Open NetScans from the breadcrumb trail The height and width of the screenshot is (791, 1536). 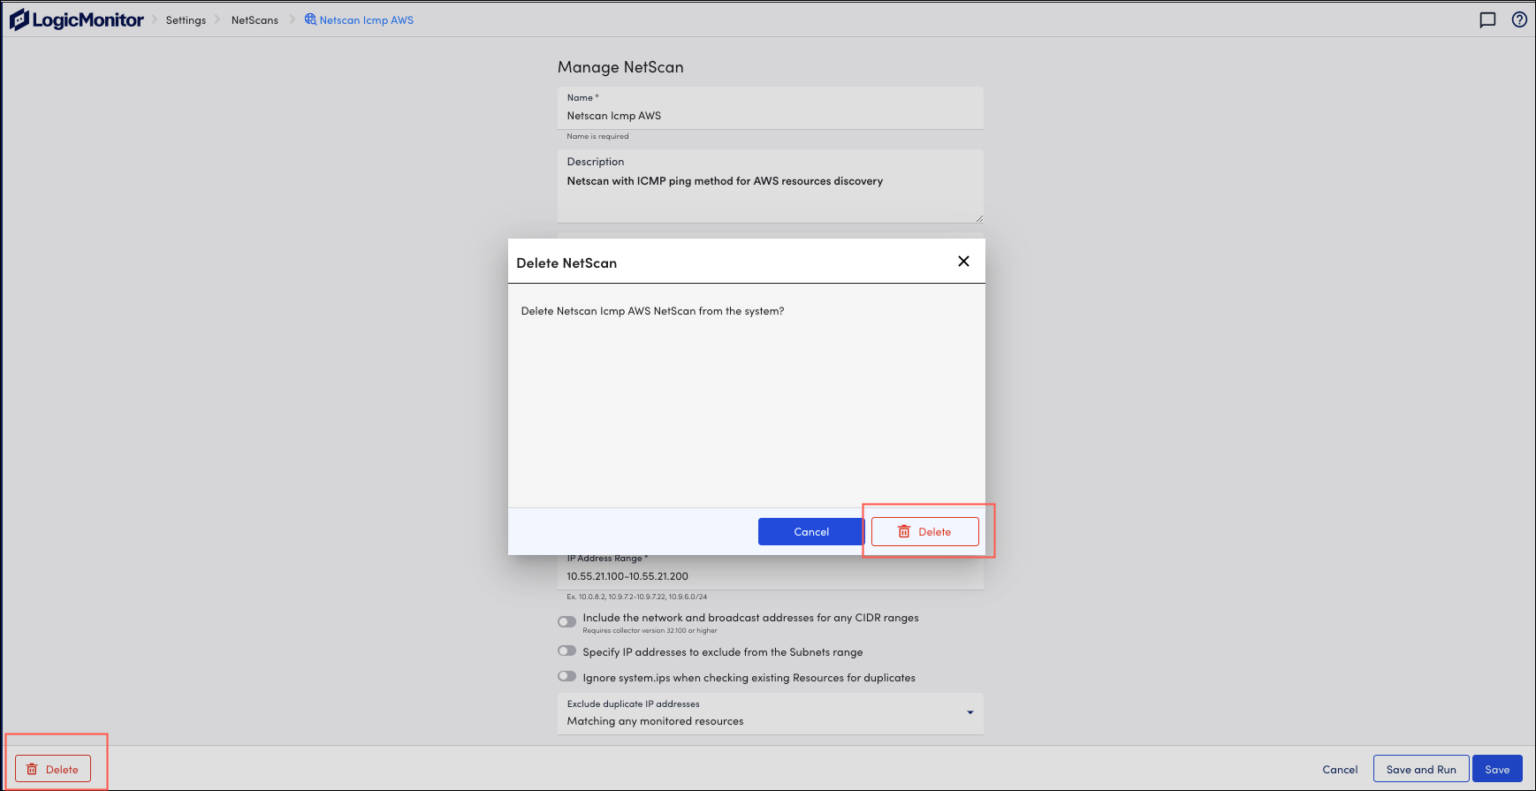coord(254,19)
